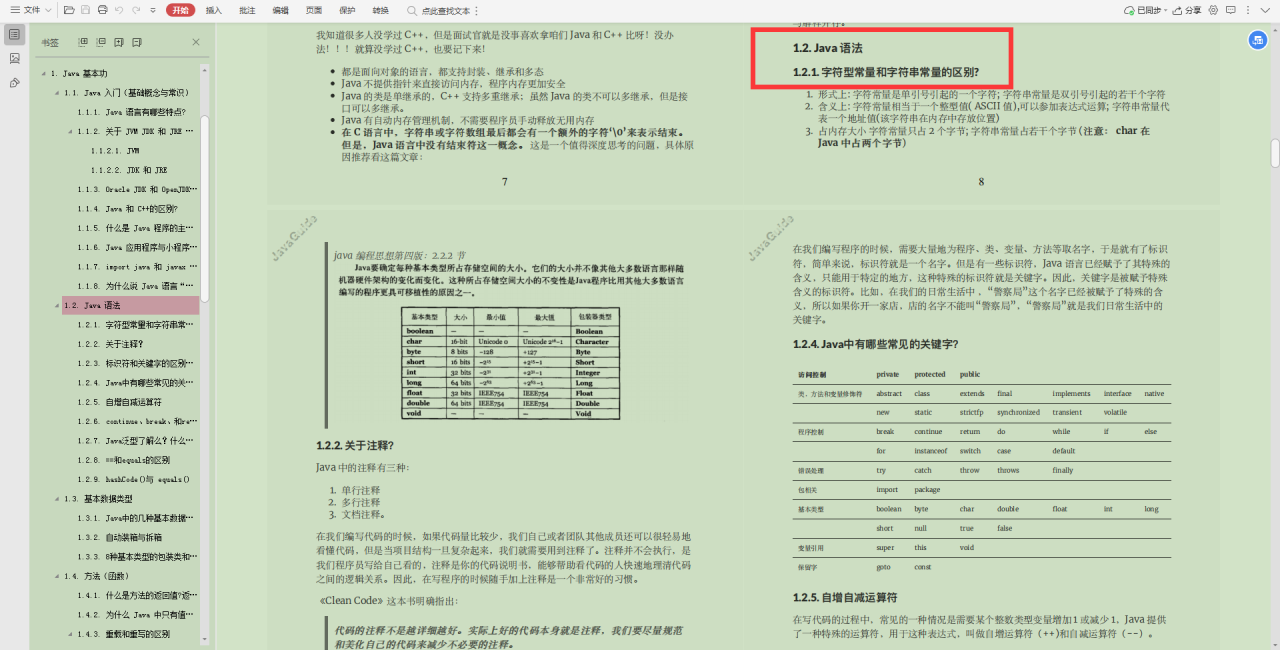Screen dimensions: 1280x650
Task: Click the comment bubble icon in title bar
Action: (x=1231, y=10)
